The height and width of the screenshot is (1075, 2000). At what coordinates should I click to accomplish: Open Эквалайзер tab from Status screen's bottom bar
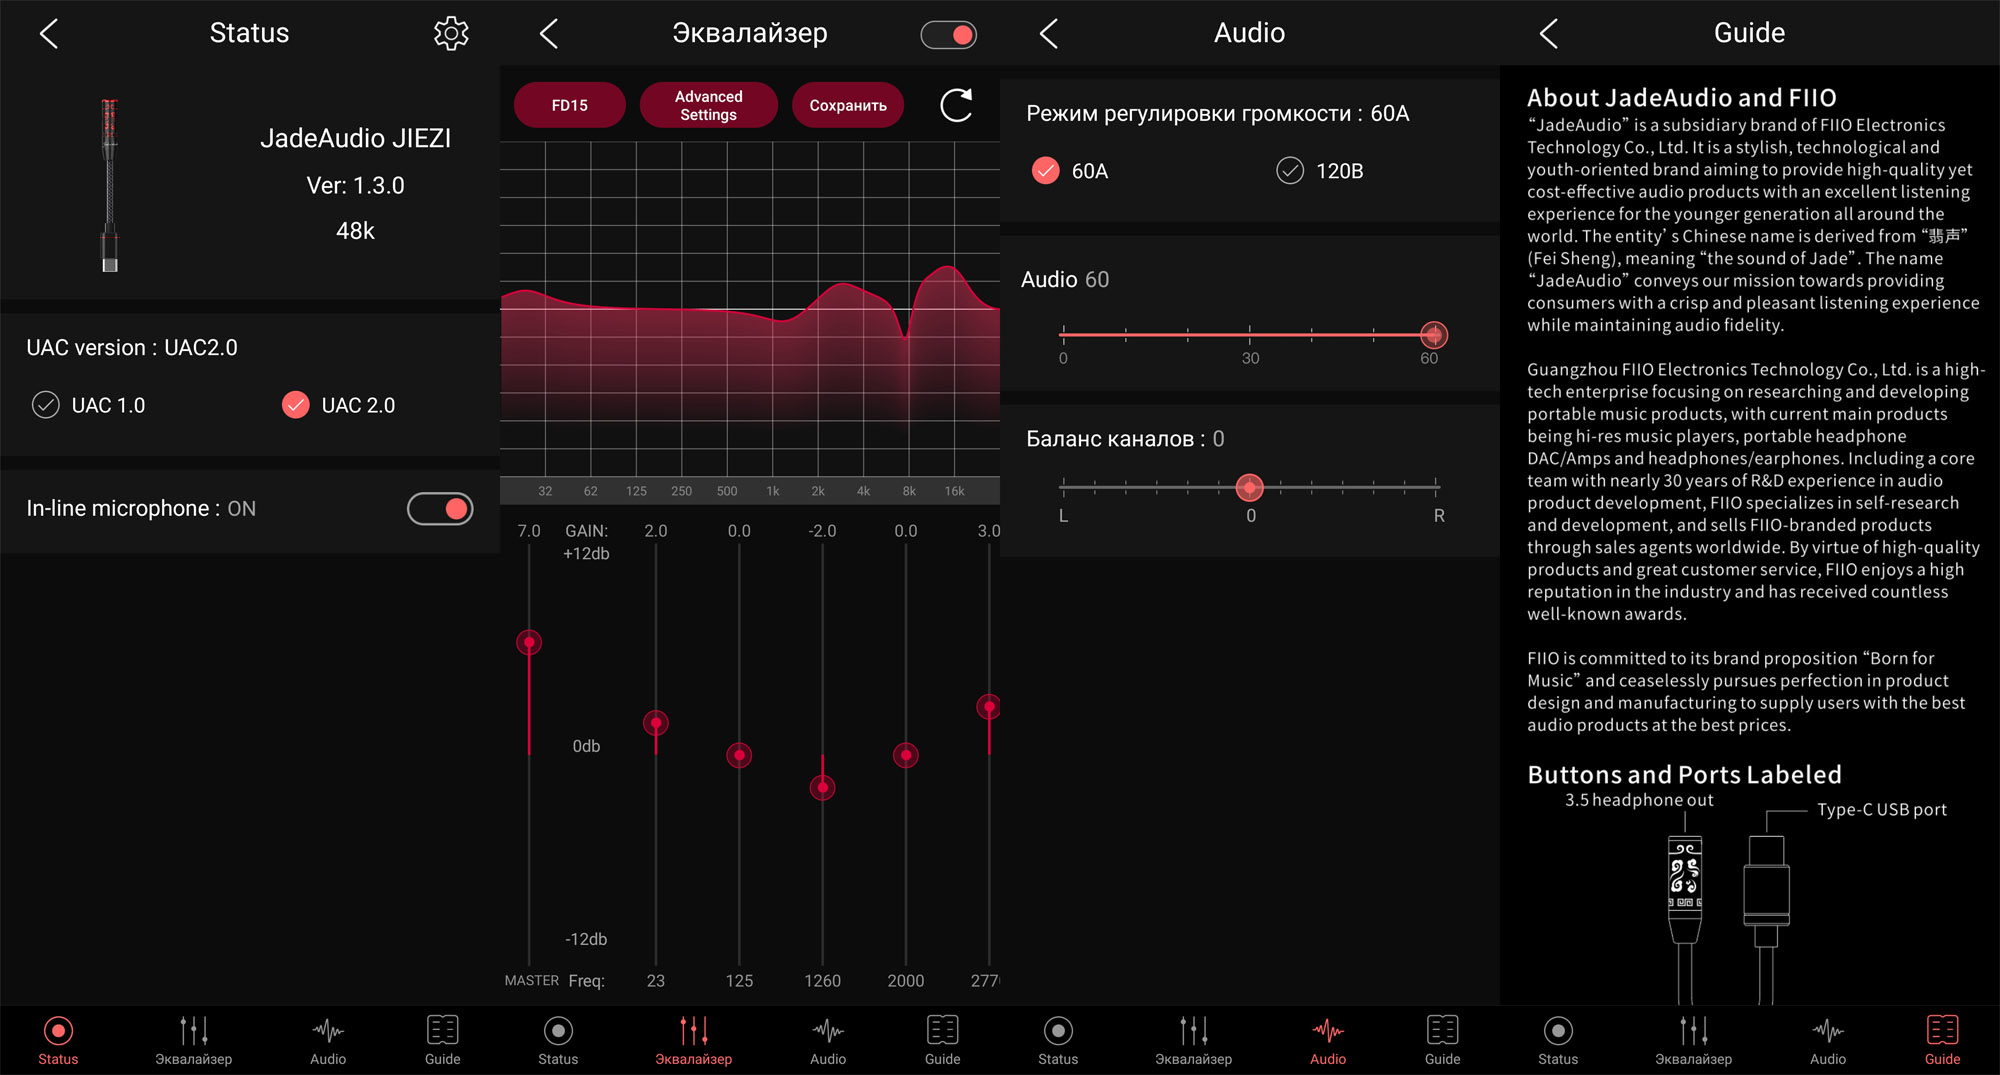(x=193, y=1040)
